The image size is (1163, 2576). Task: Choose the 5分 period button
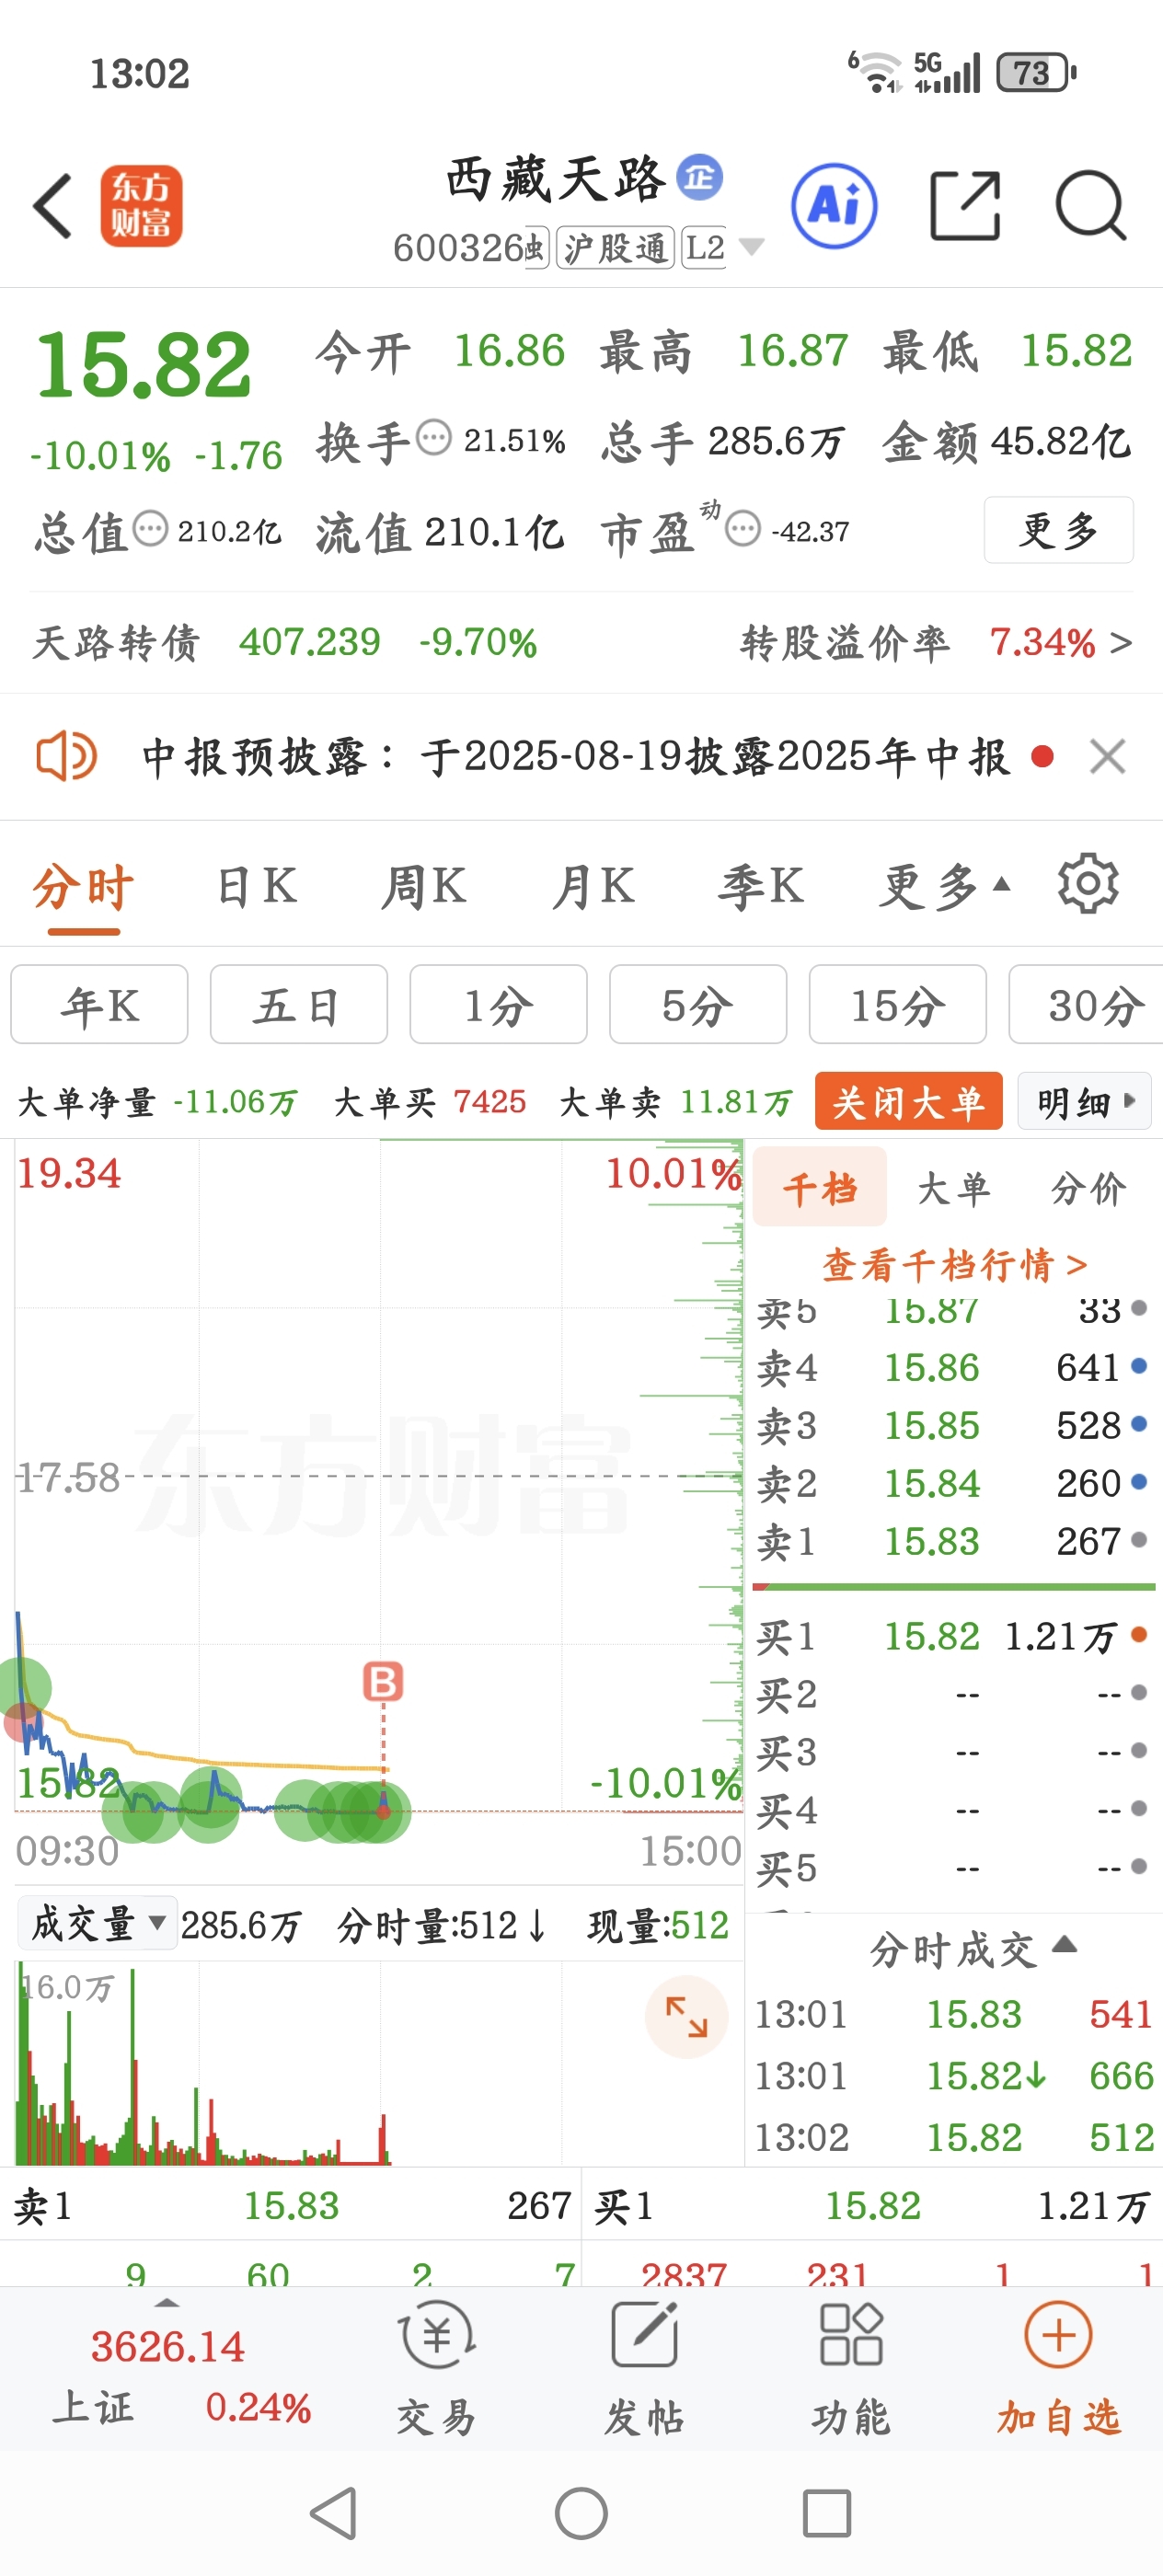[x=698, y=1004]
